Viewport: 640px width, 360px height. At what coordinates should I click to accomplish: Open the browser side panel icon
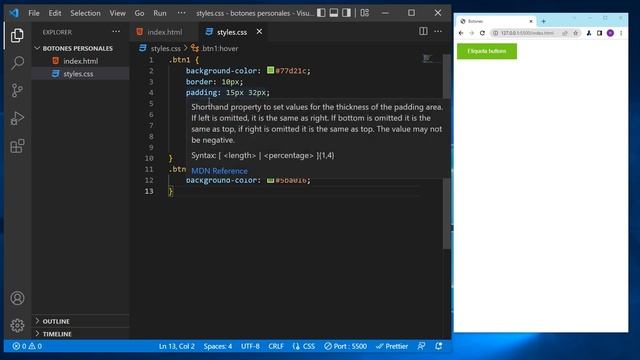599,33
